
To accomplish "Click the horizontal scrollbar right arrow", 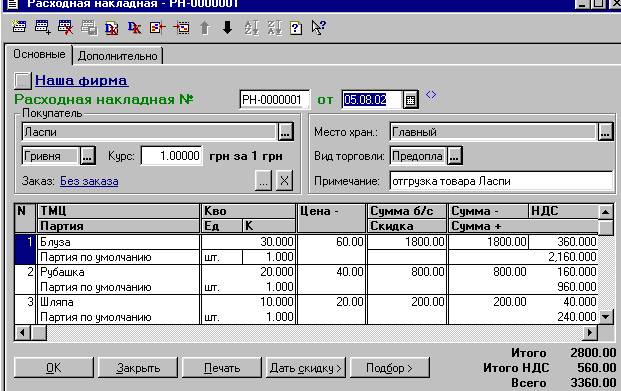I will (590, 332).
